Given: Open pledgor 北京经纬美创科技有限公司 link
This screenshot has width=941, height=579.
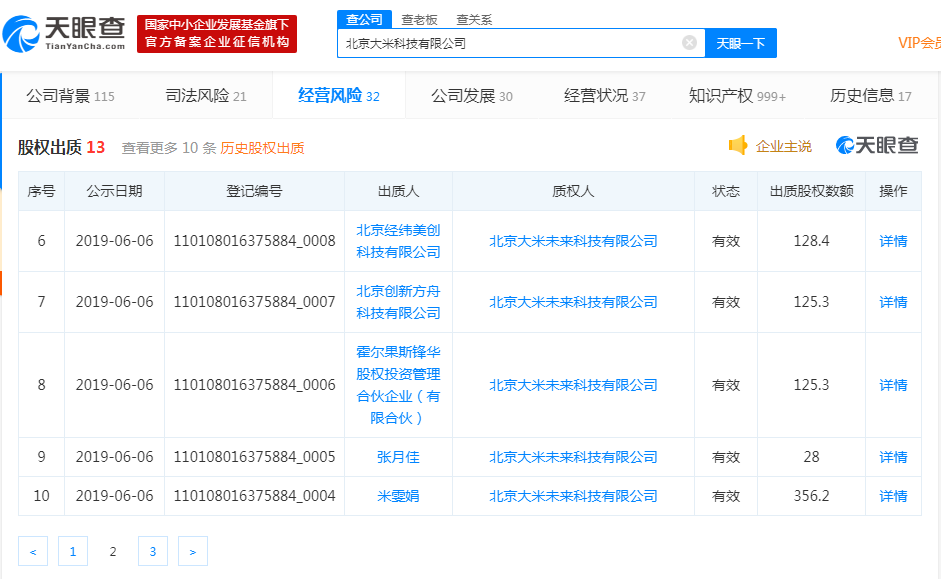Looking at the screenshot, I should (398, 241).
